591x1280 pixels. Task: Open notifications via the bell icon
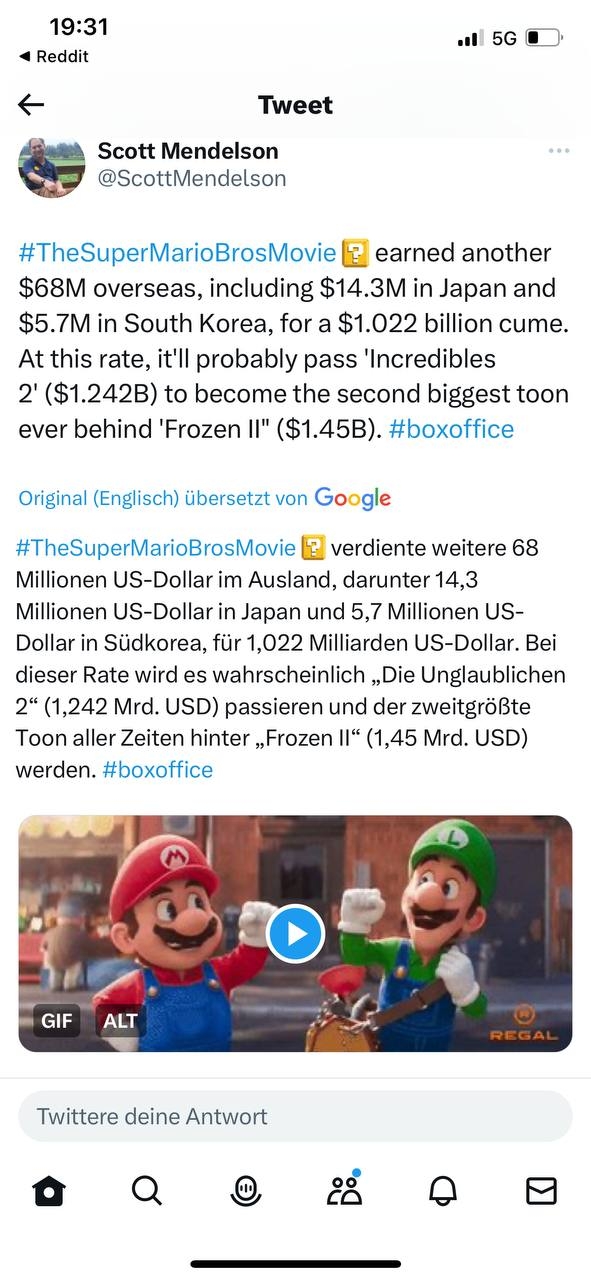click(x=443, y=1190)
